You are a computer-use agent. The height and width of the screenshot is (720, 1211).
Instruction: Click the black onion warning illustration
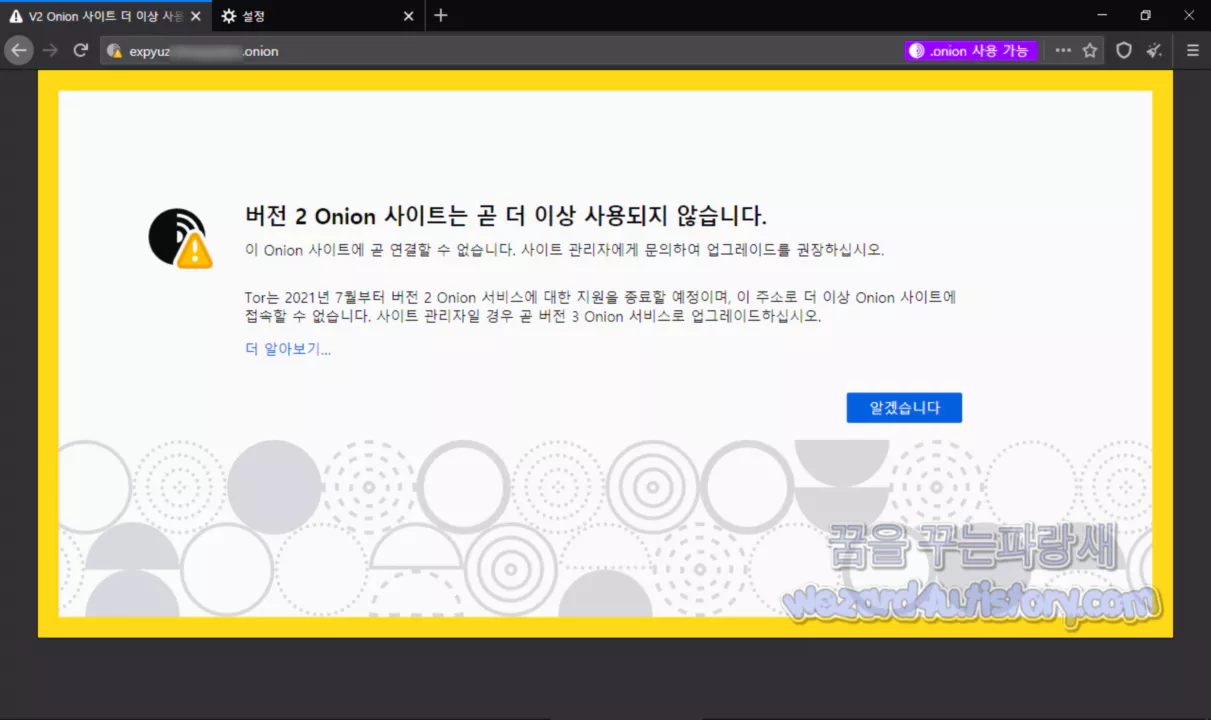pos(179,238)
